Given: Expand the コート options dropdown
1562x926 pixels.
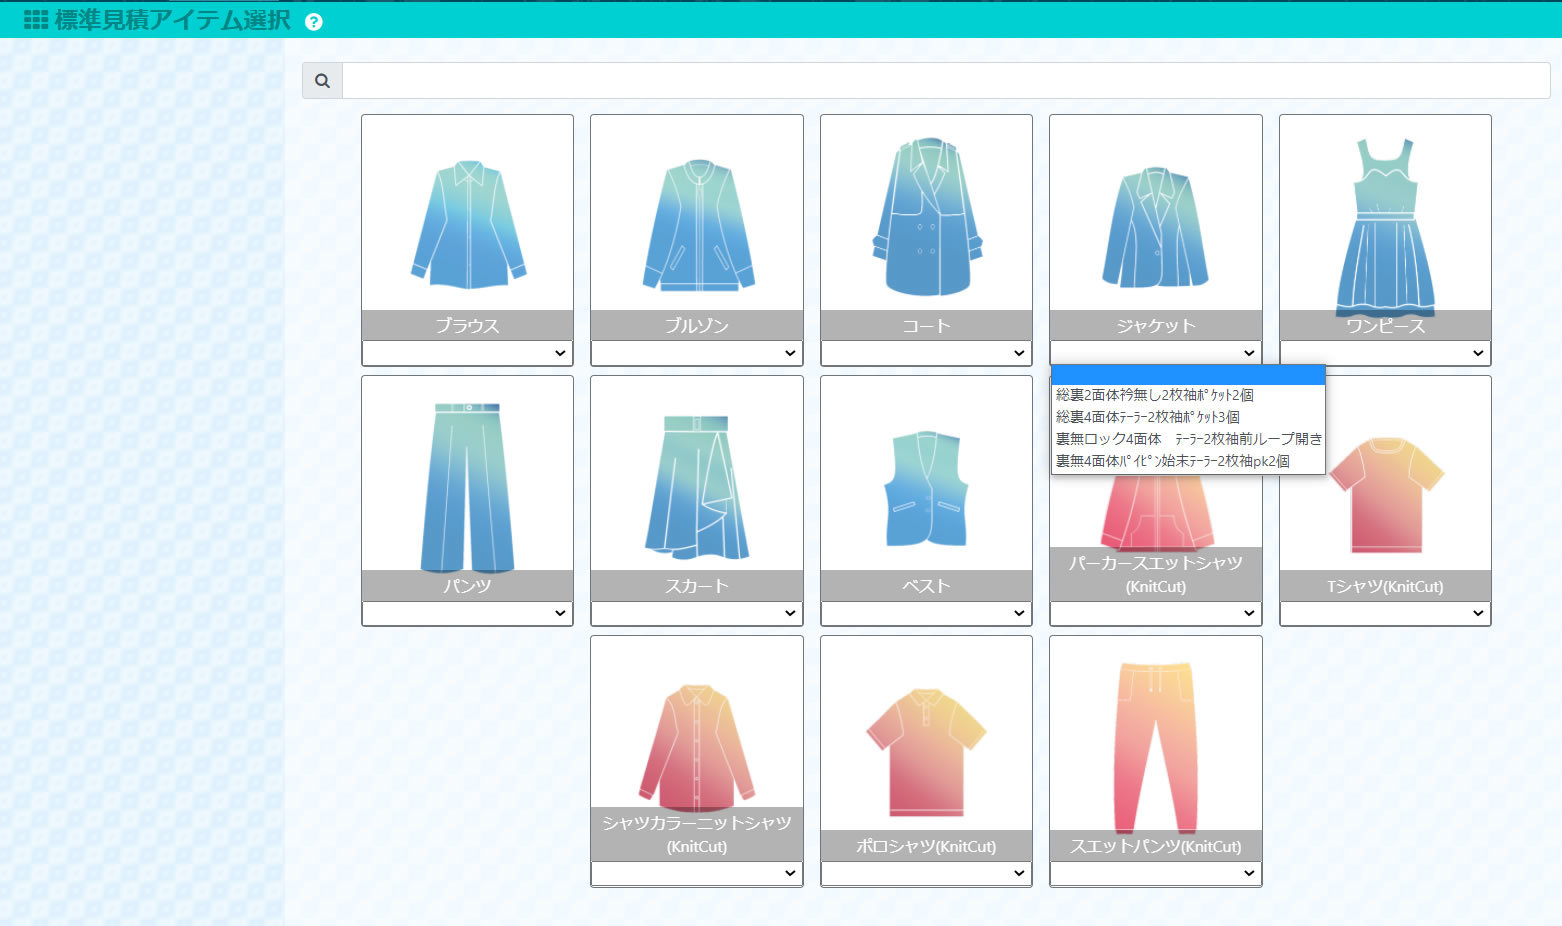Looking at the screenshot, I should (x=926, y=353).
